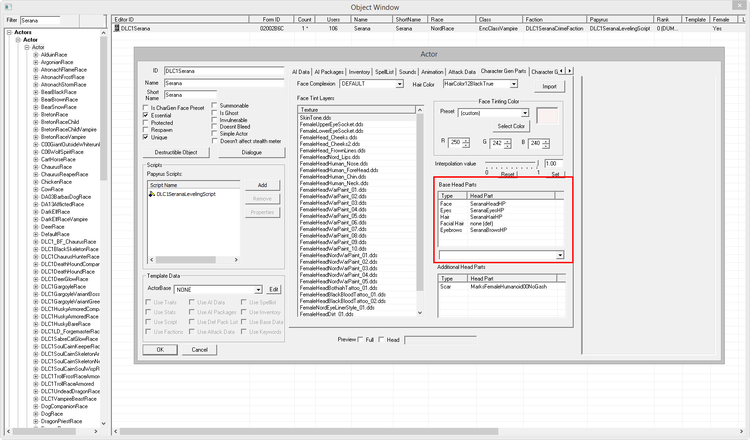Click the Reset interpolation button

(507, 174)
